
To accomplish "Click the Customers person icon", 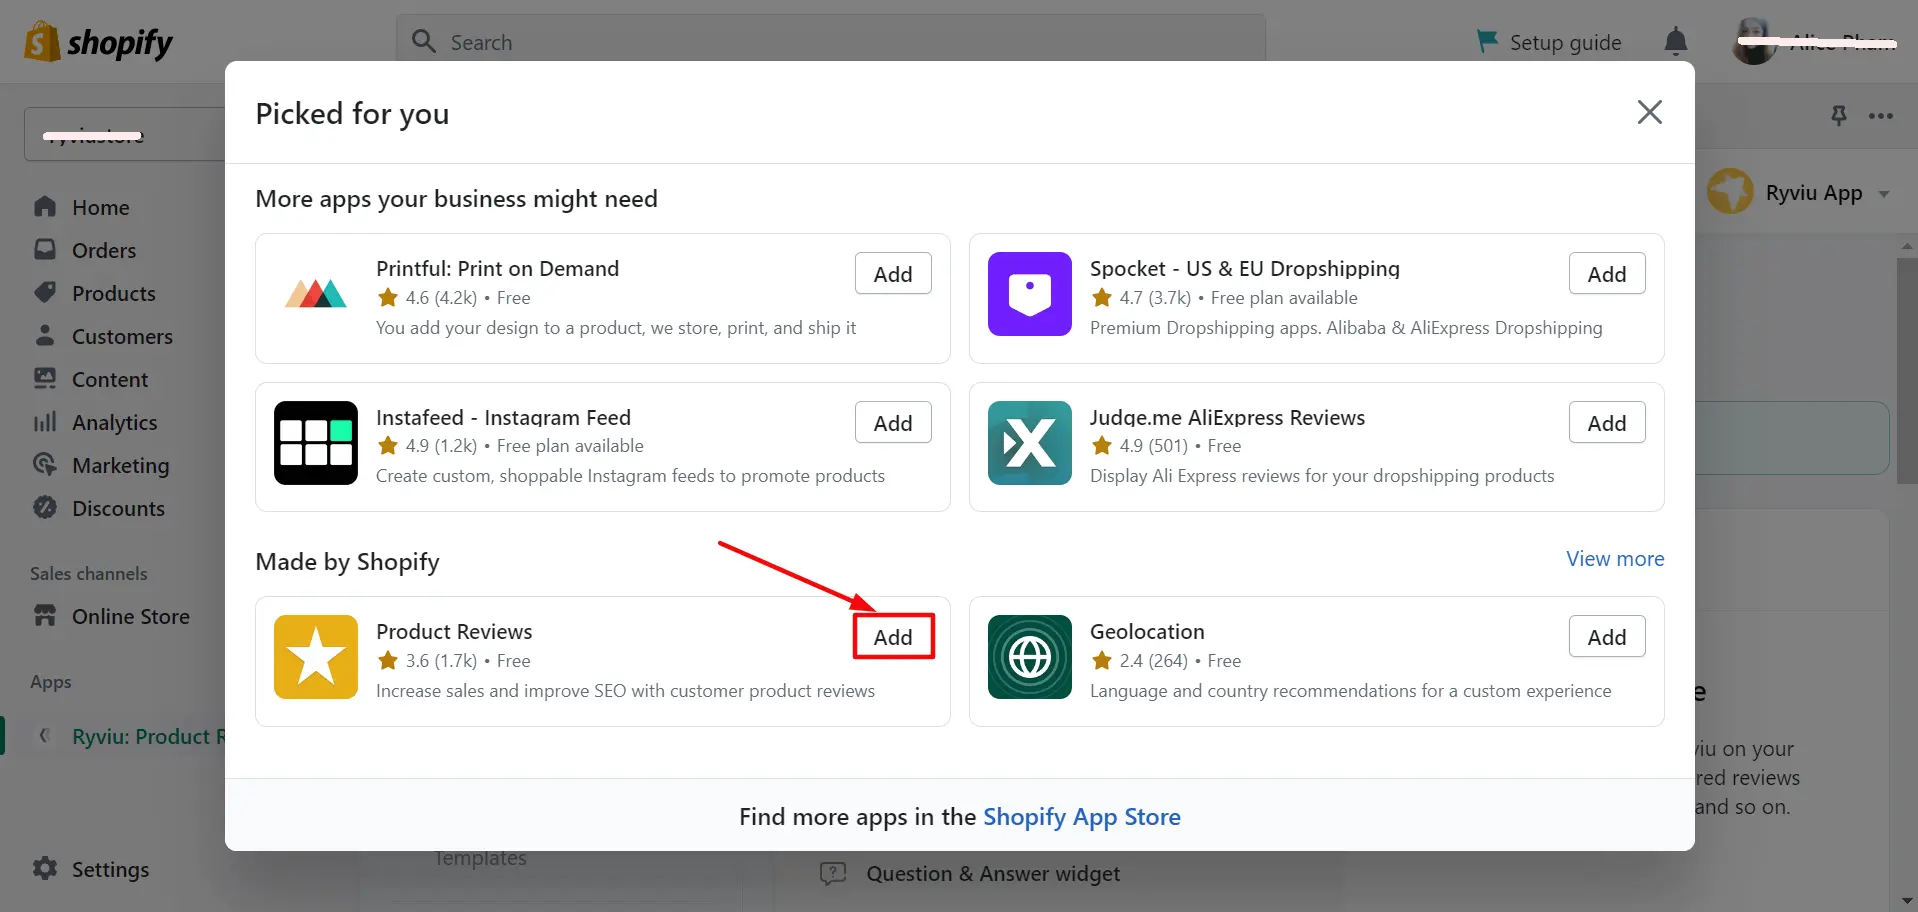I will tap(45, 335).
